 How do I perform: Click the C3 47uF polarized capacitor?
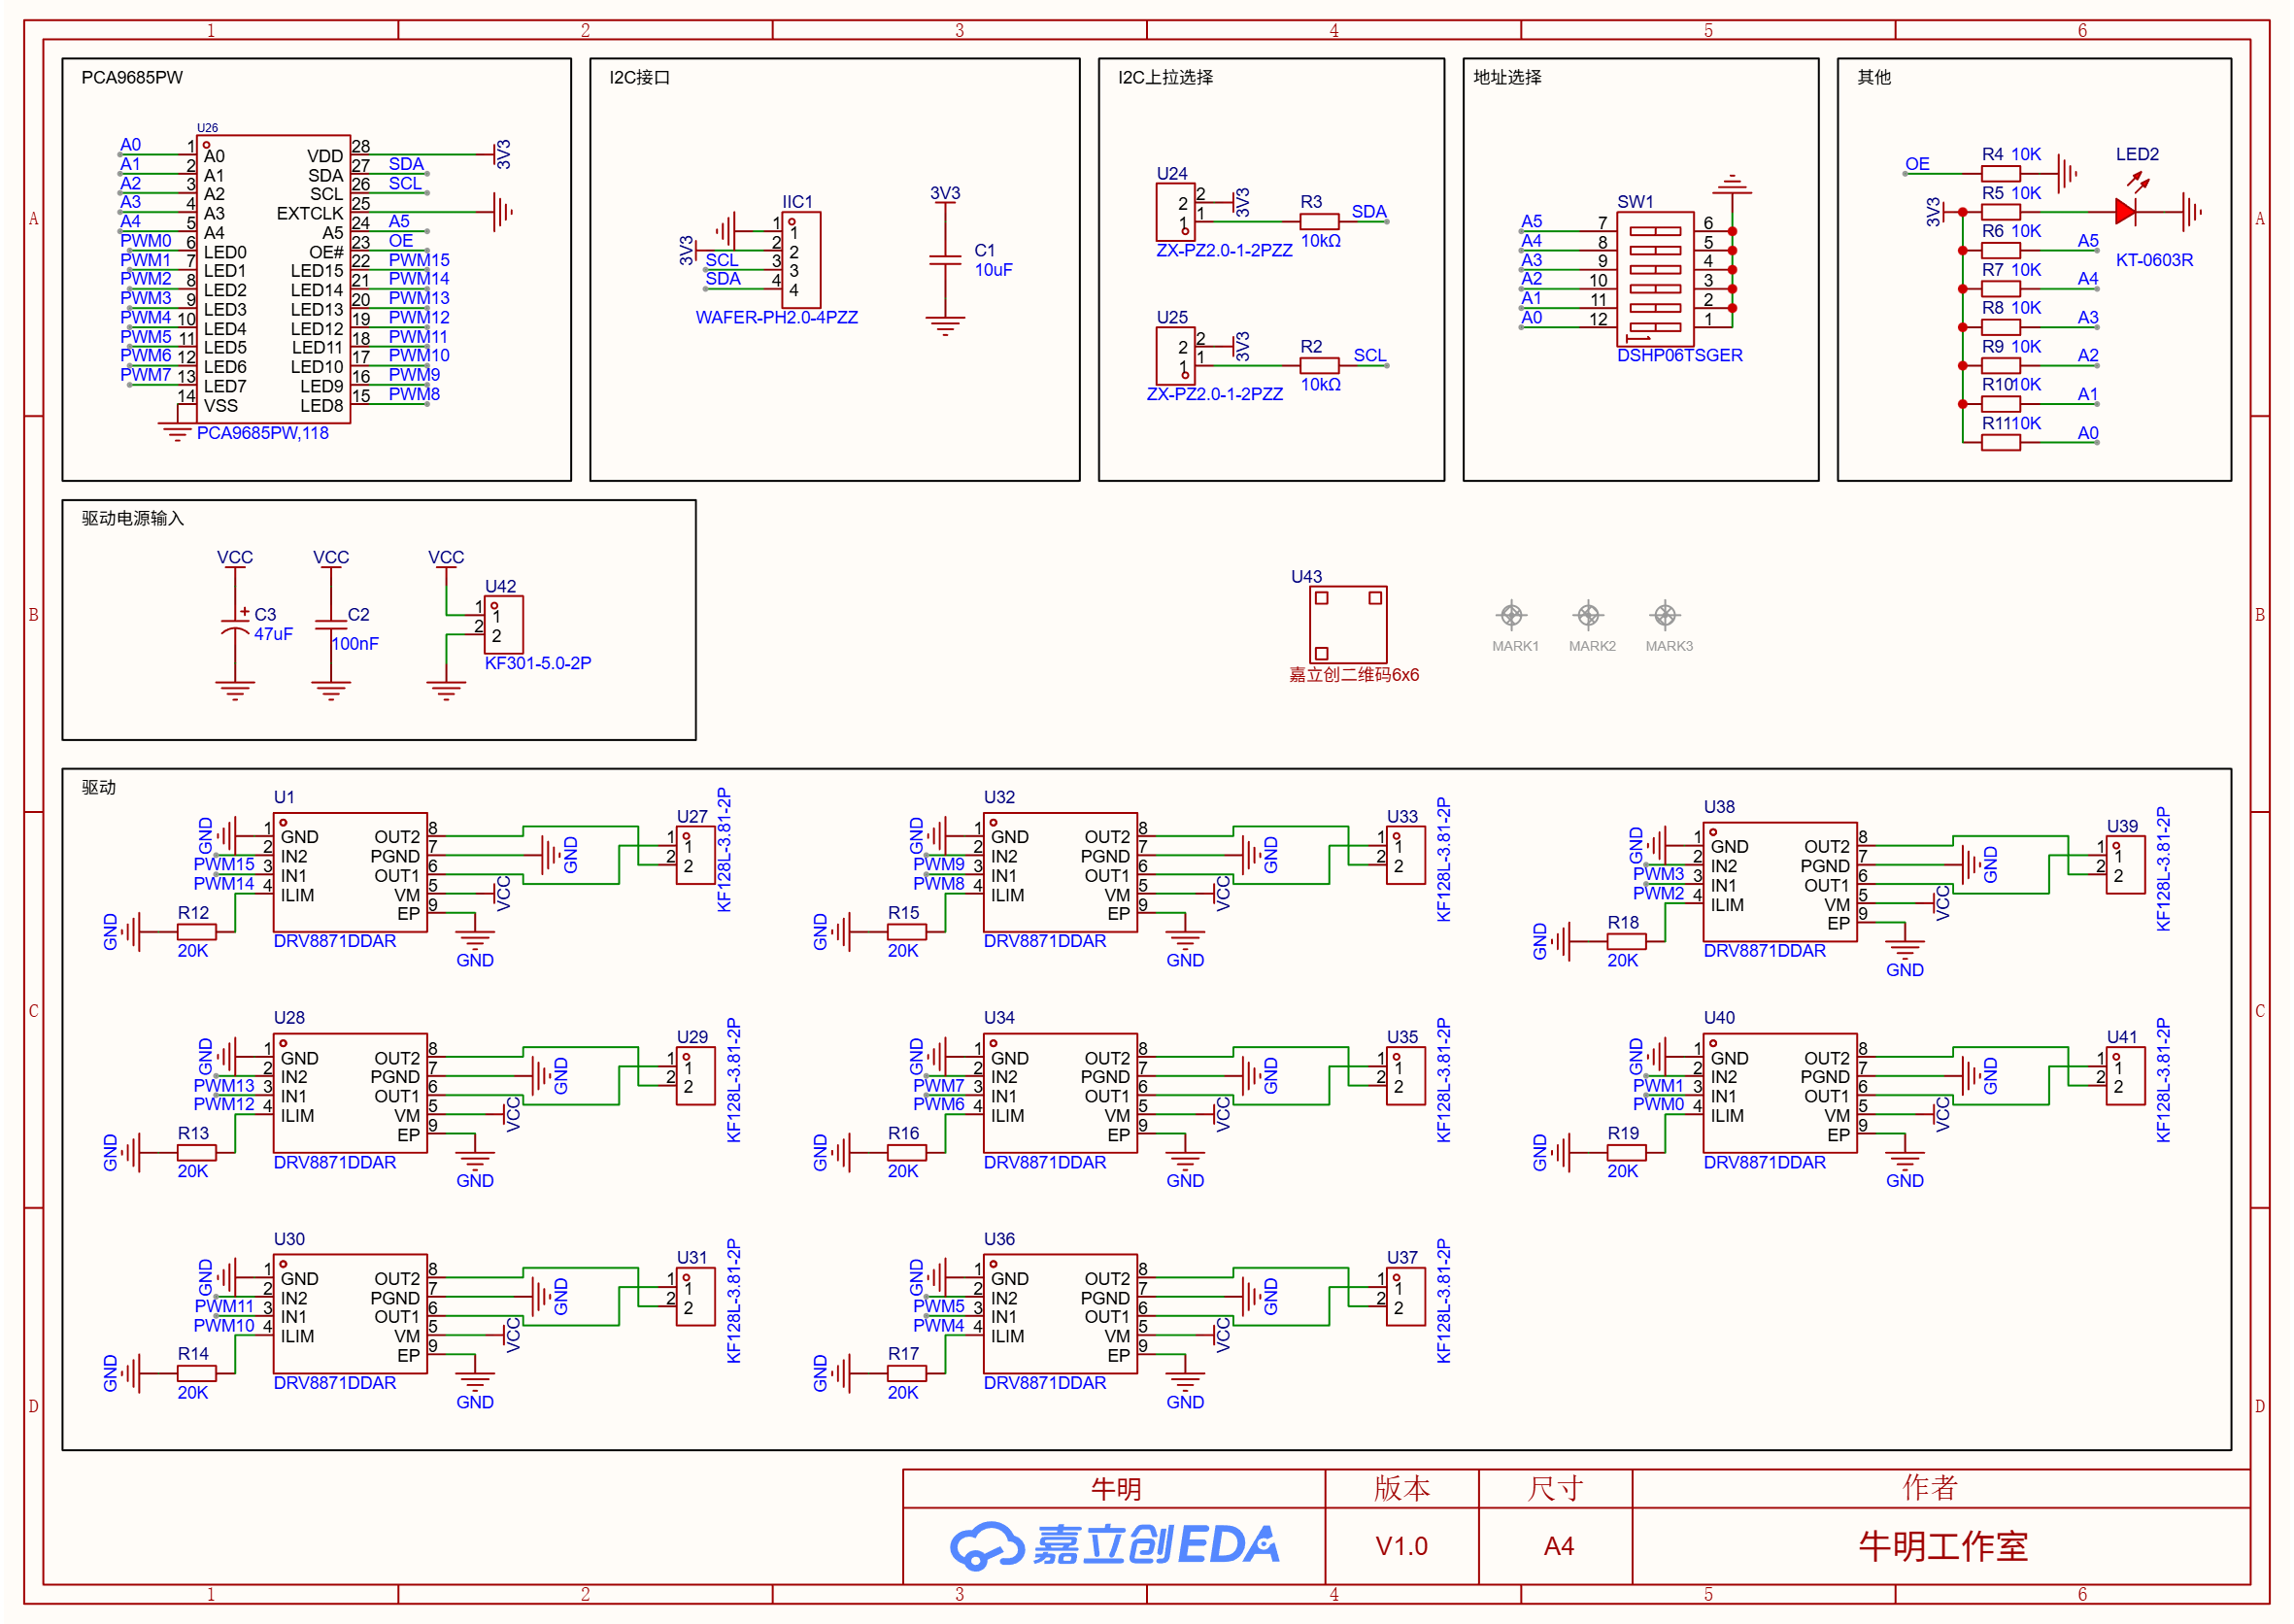tap(235, 625)
